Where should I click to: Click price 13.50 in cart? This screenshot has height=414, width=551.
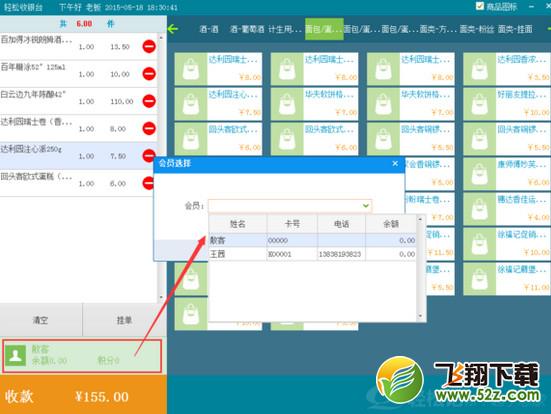click(120, 47)
